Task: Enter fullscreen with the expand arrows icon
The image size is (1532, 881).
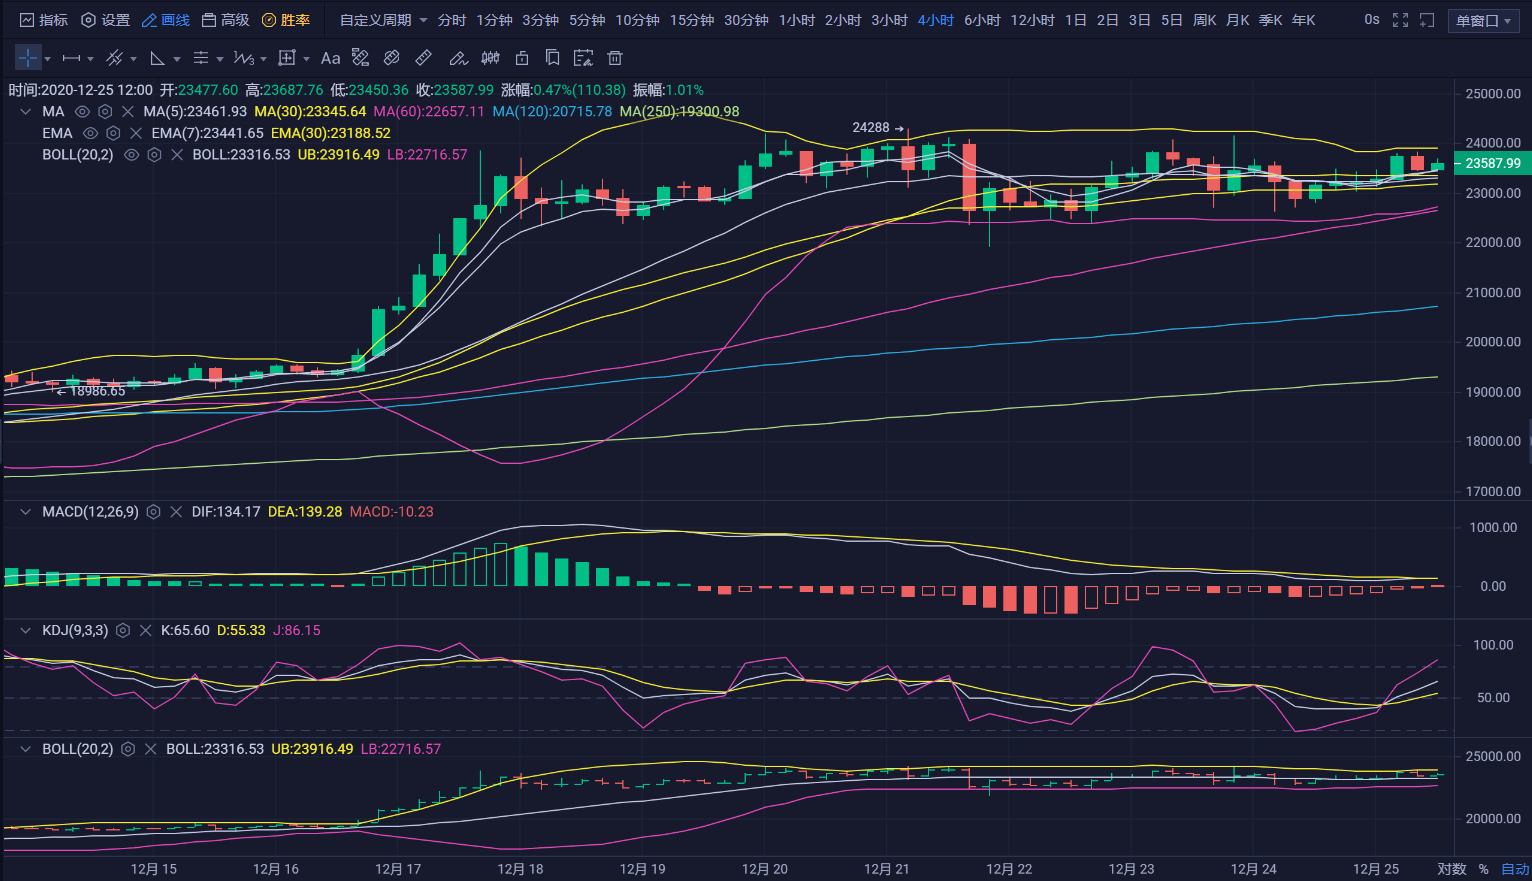Action: pyautogui.click(x=1400, y=20)
